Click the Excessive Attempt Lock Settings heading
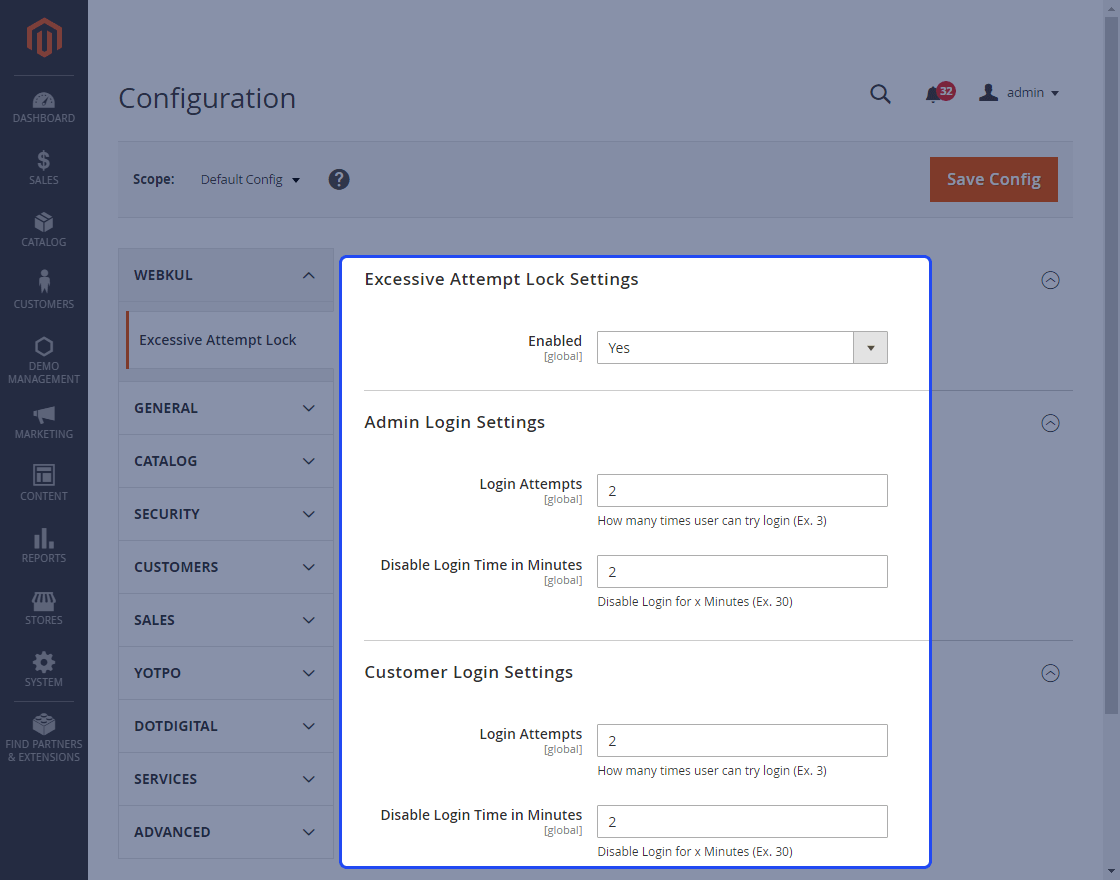Screen dimensions: 1120x880 (x=501, y=279)
